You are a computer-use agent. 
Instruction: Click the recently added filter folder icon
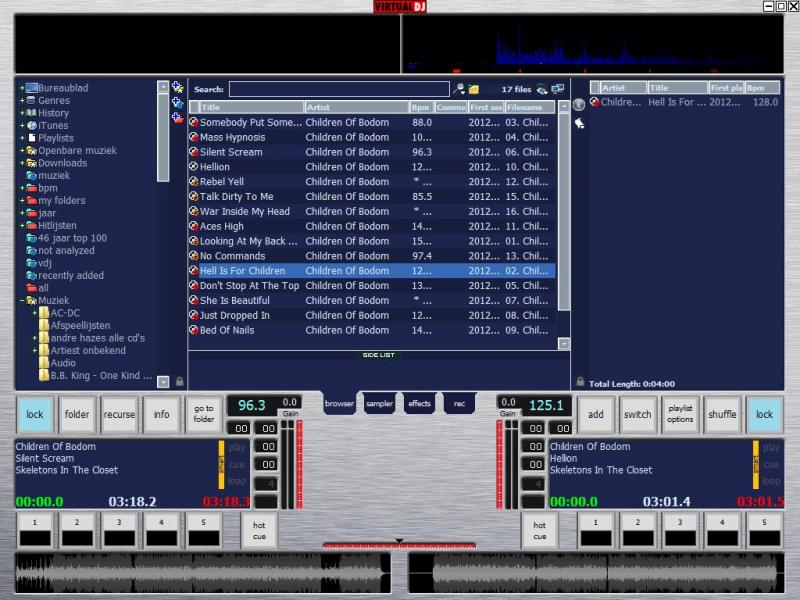coord(32,276)
